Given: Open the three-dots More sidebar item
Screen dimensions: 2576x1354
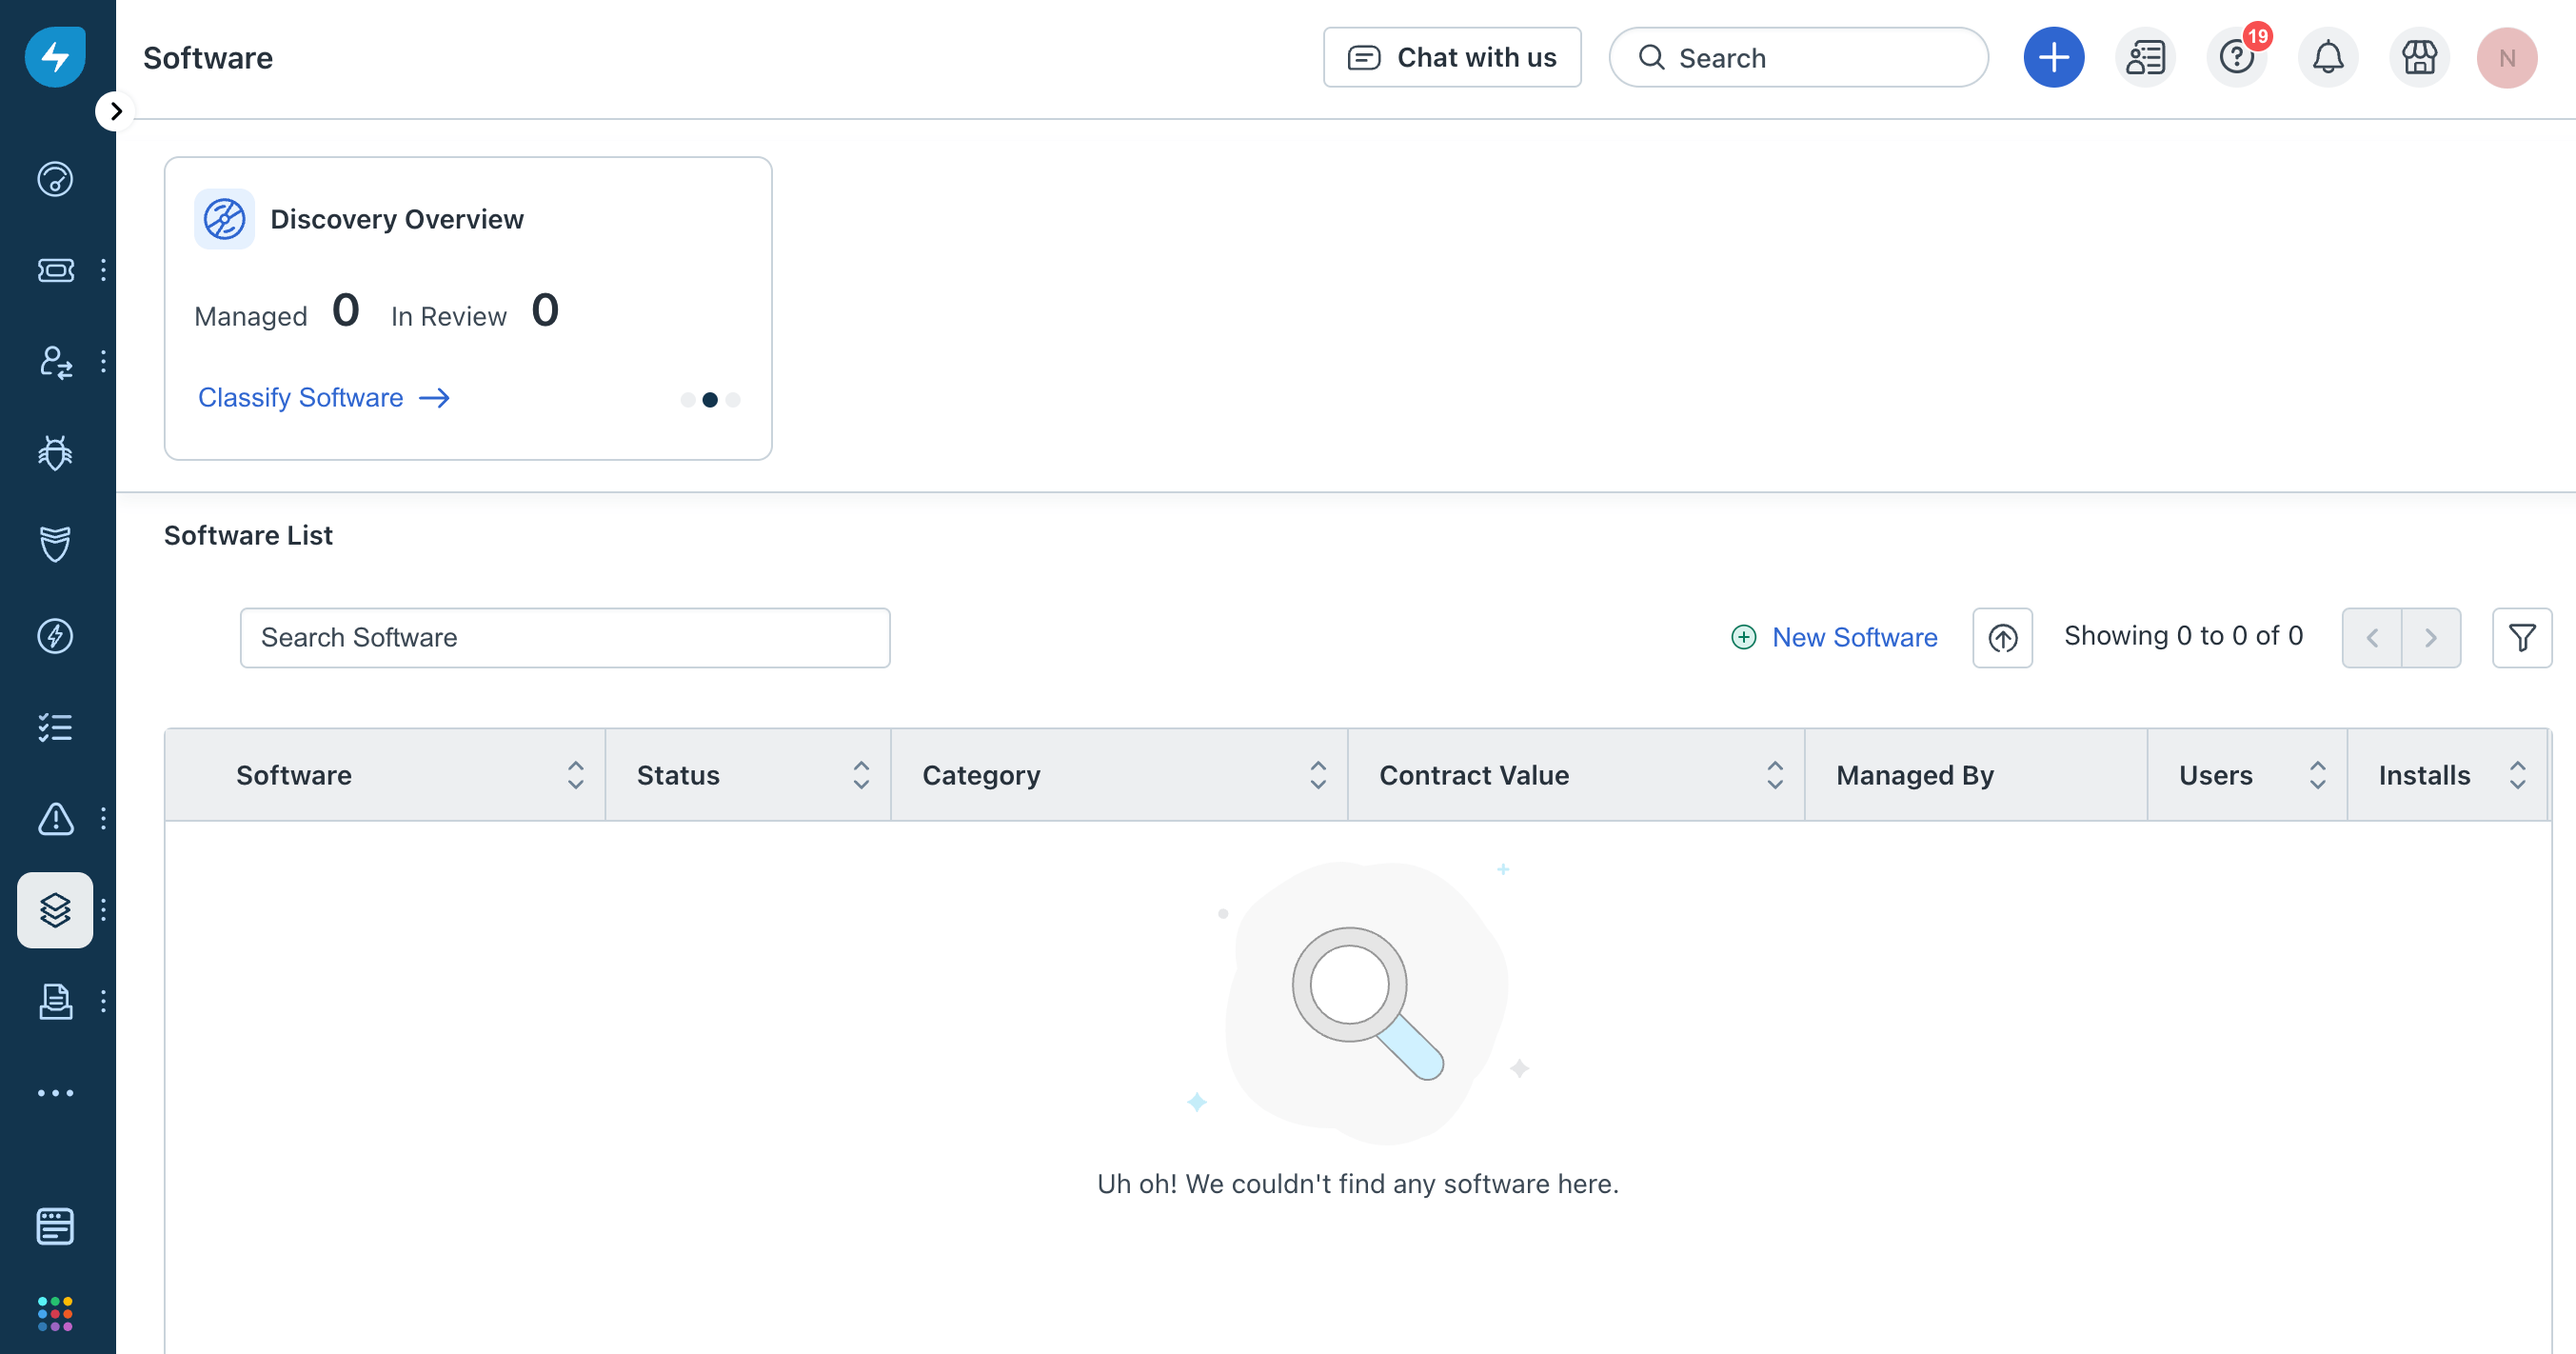Looking at the screenshot, I should 55,1093.
